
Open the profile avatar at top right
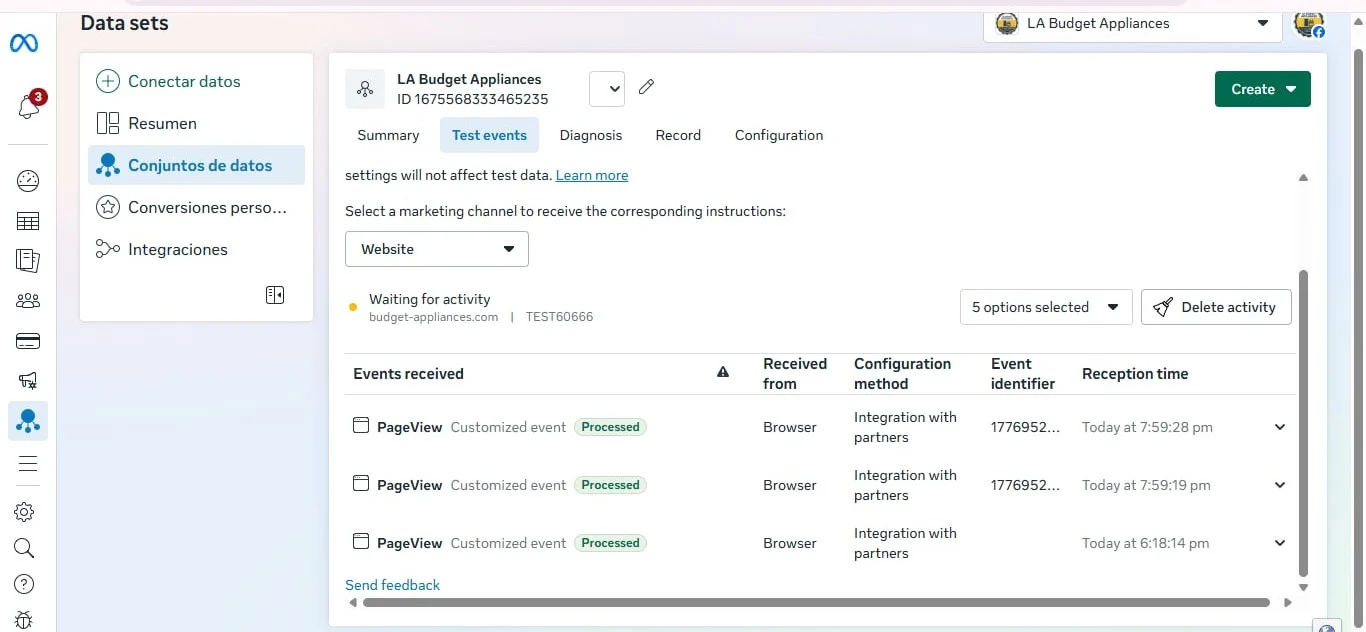tap(1308, 24)
